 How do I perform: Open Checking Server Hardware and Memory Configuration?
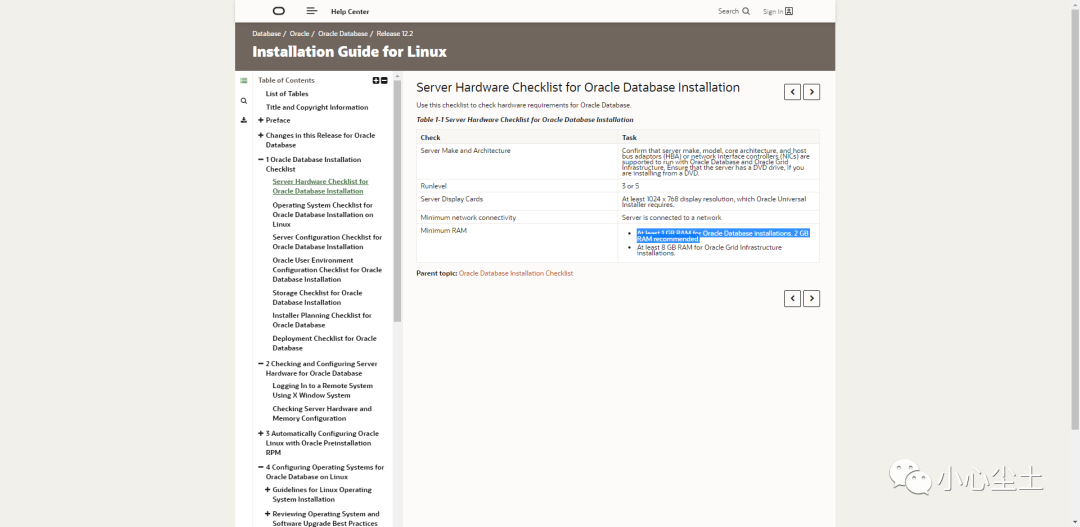click(322, 413)
